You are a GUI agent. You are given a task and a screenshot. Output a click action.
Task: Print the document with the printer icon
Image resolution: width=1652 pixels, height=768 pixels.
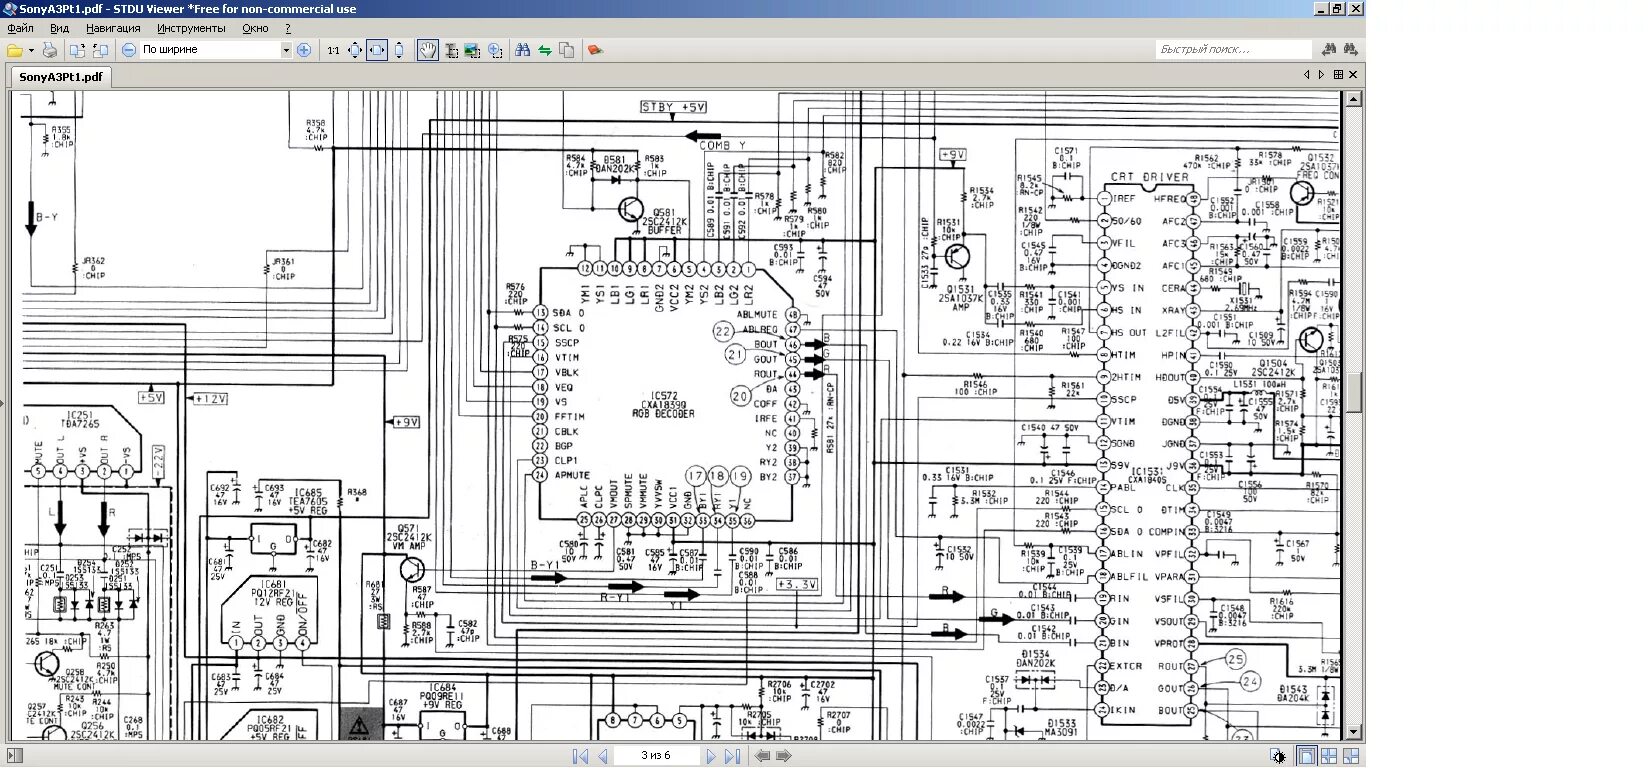pos(50,50)
